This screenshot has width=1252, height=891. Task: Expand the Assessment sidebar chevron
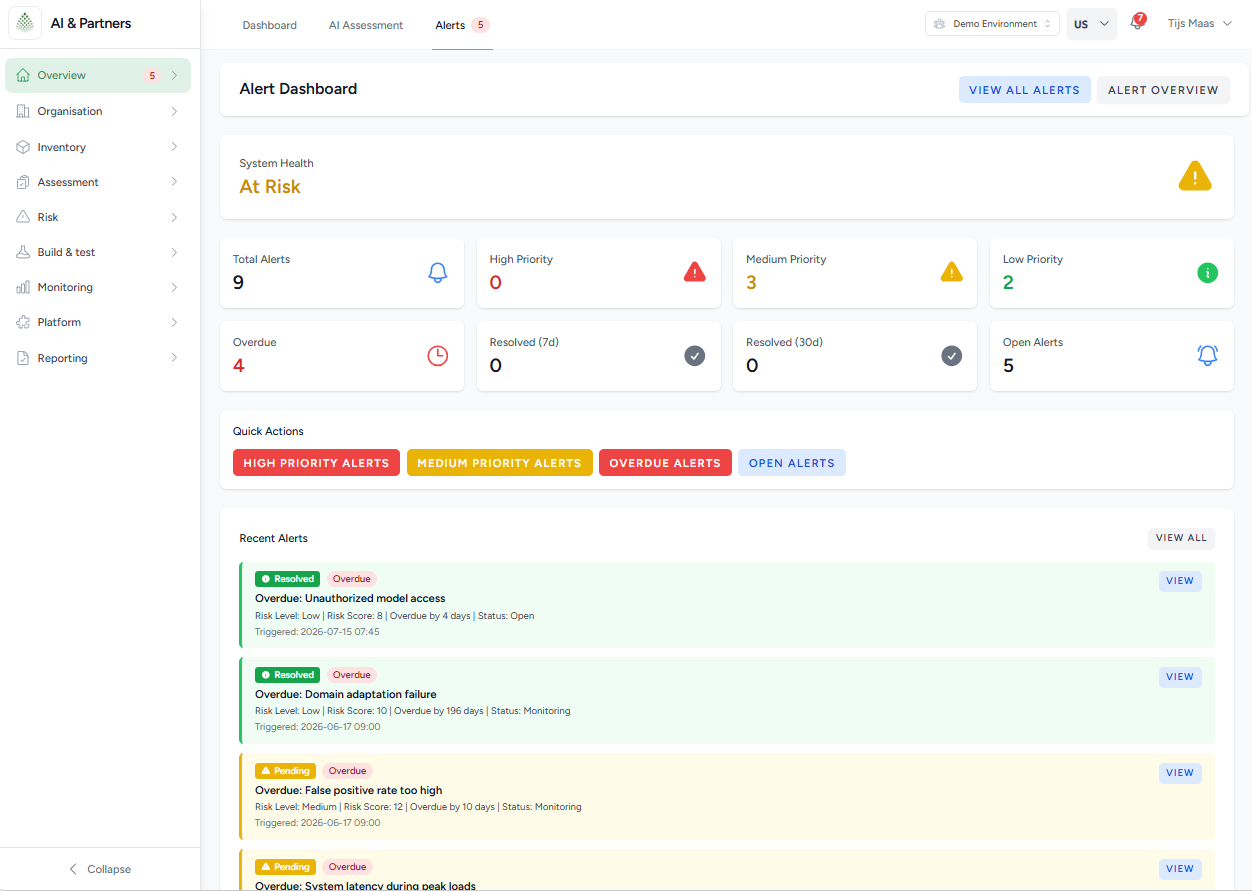tap(174, 182)
